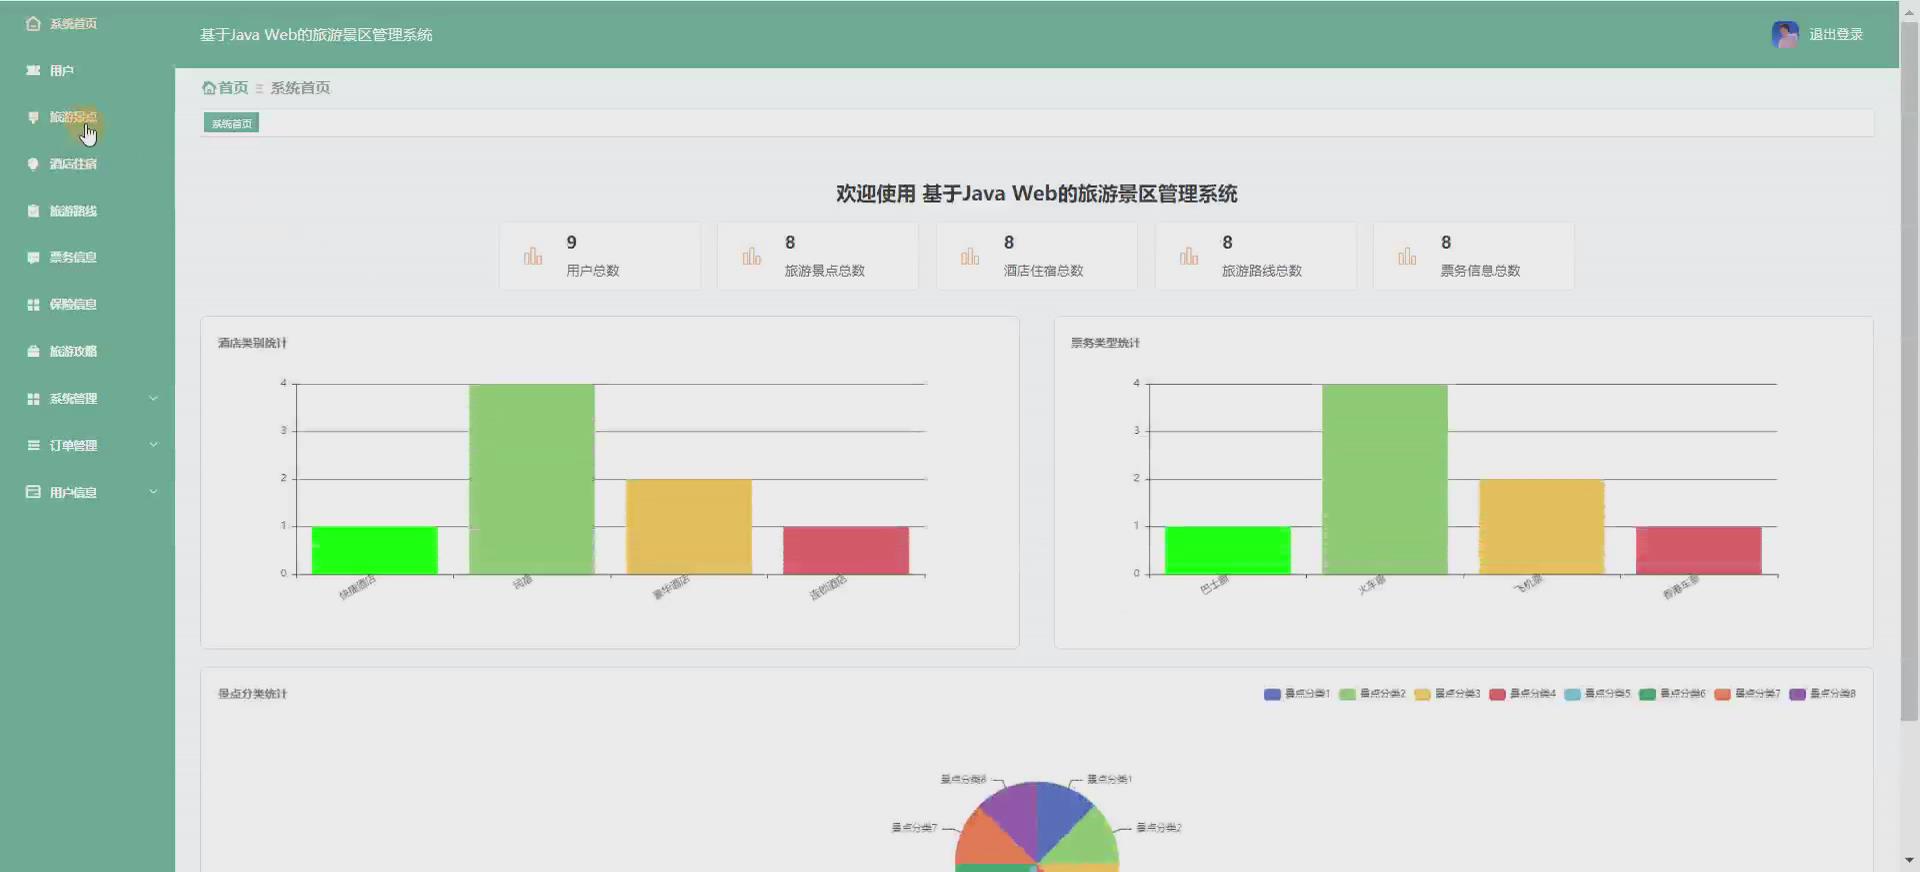
Task: Open the 用户 menu via its sidebar icon
Action: 33,70
